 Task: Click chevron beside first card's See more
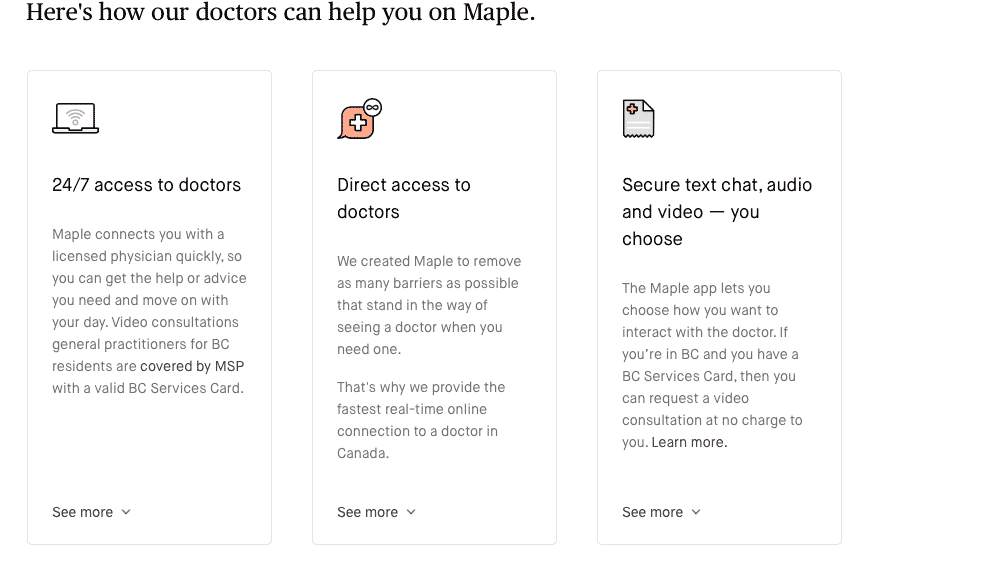(x=126, y=512)
